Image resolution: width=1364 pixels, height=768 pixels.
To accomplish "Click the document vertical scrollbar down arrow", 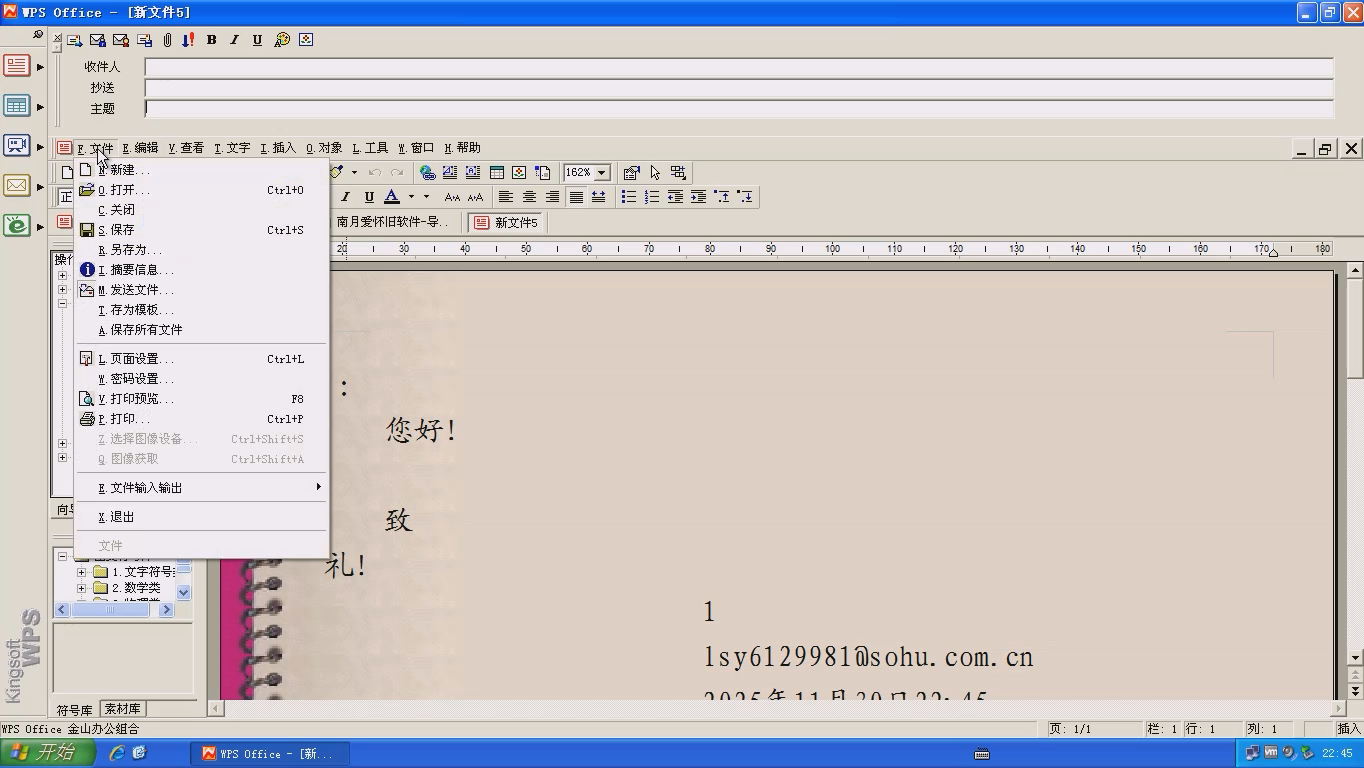I will coord(1355,658).
